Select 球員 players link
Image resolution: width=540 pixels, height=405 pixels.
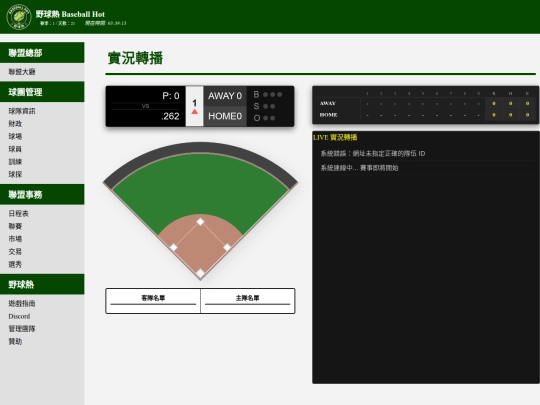point(15,149)
